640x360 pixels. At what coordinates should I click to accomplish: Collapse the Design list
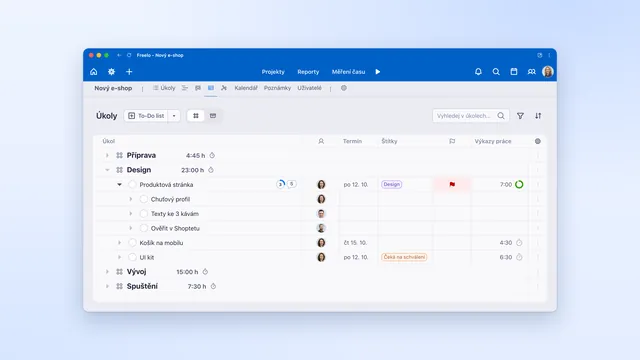point(107,170)
